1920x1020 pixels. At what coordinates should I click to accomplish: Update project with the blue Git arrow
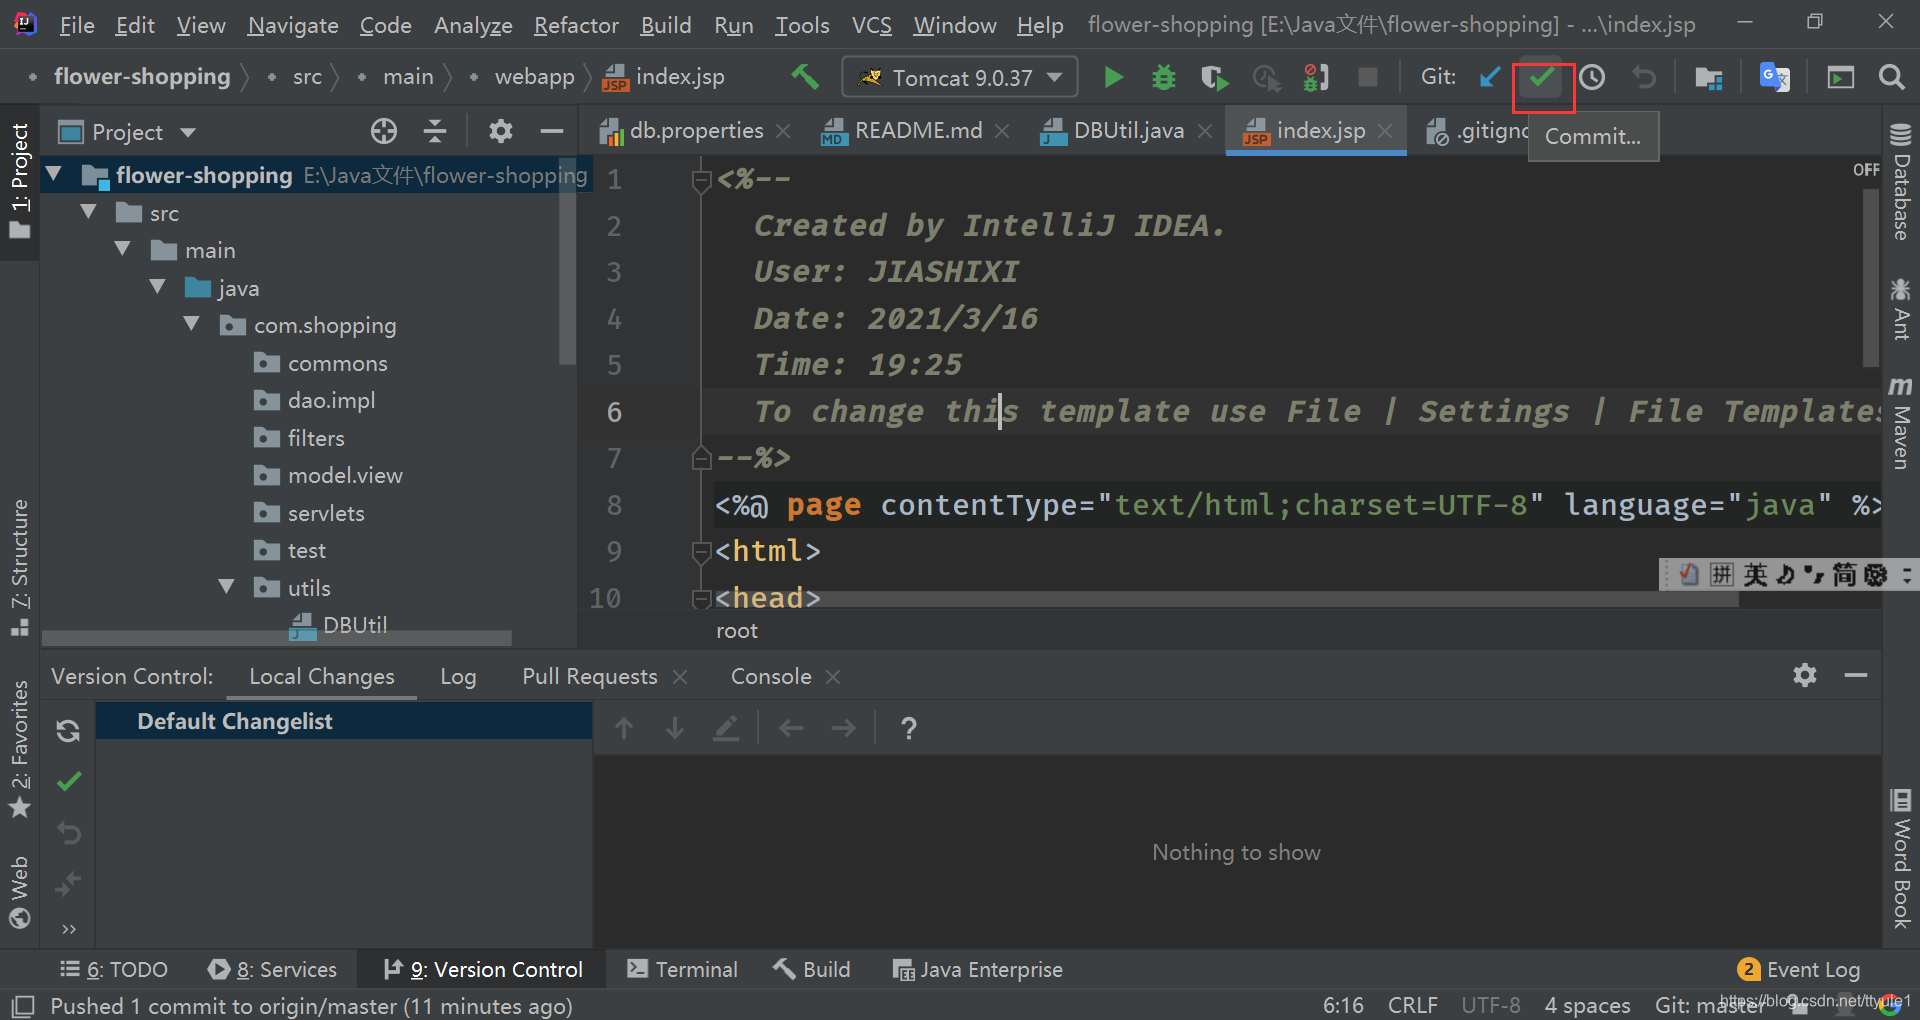coord(1489,77)
